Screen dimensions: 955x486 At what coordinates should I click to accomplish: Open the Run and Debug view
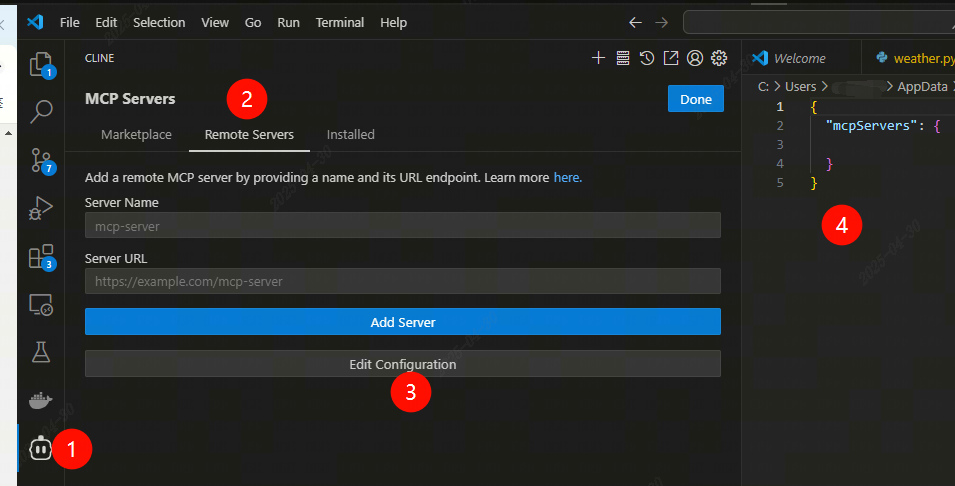pos(41,208)
